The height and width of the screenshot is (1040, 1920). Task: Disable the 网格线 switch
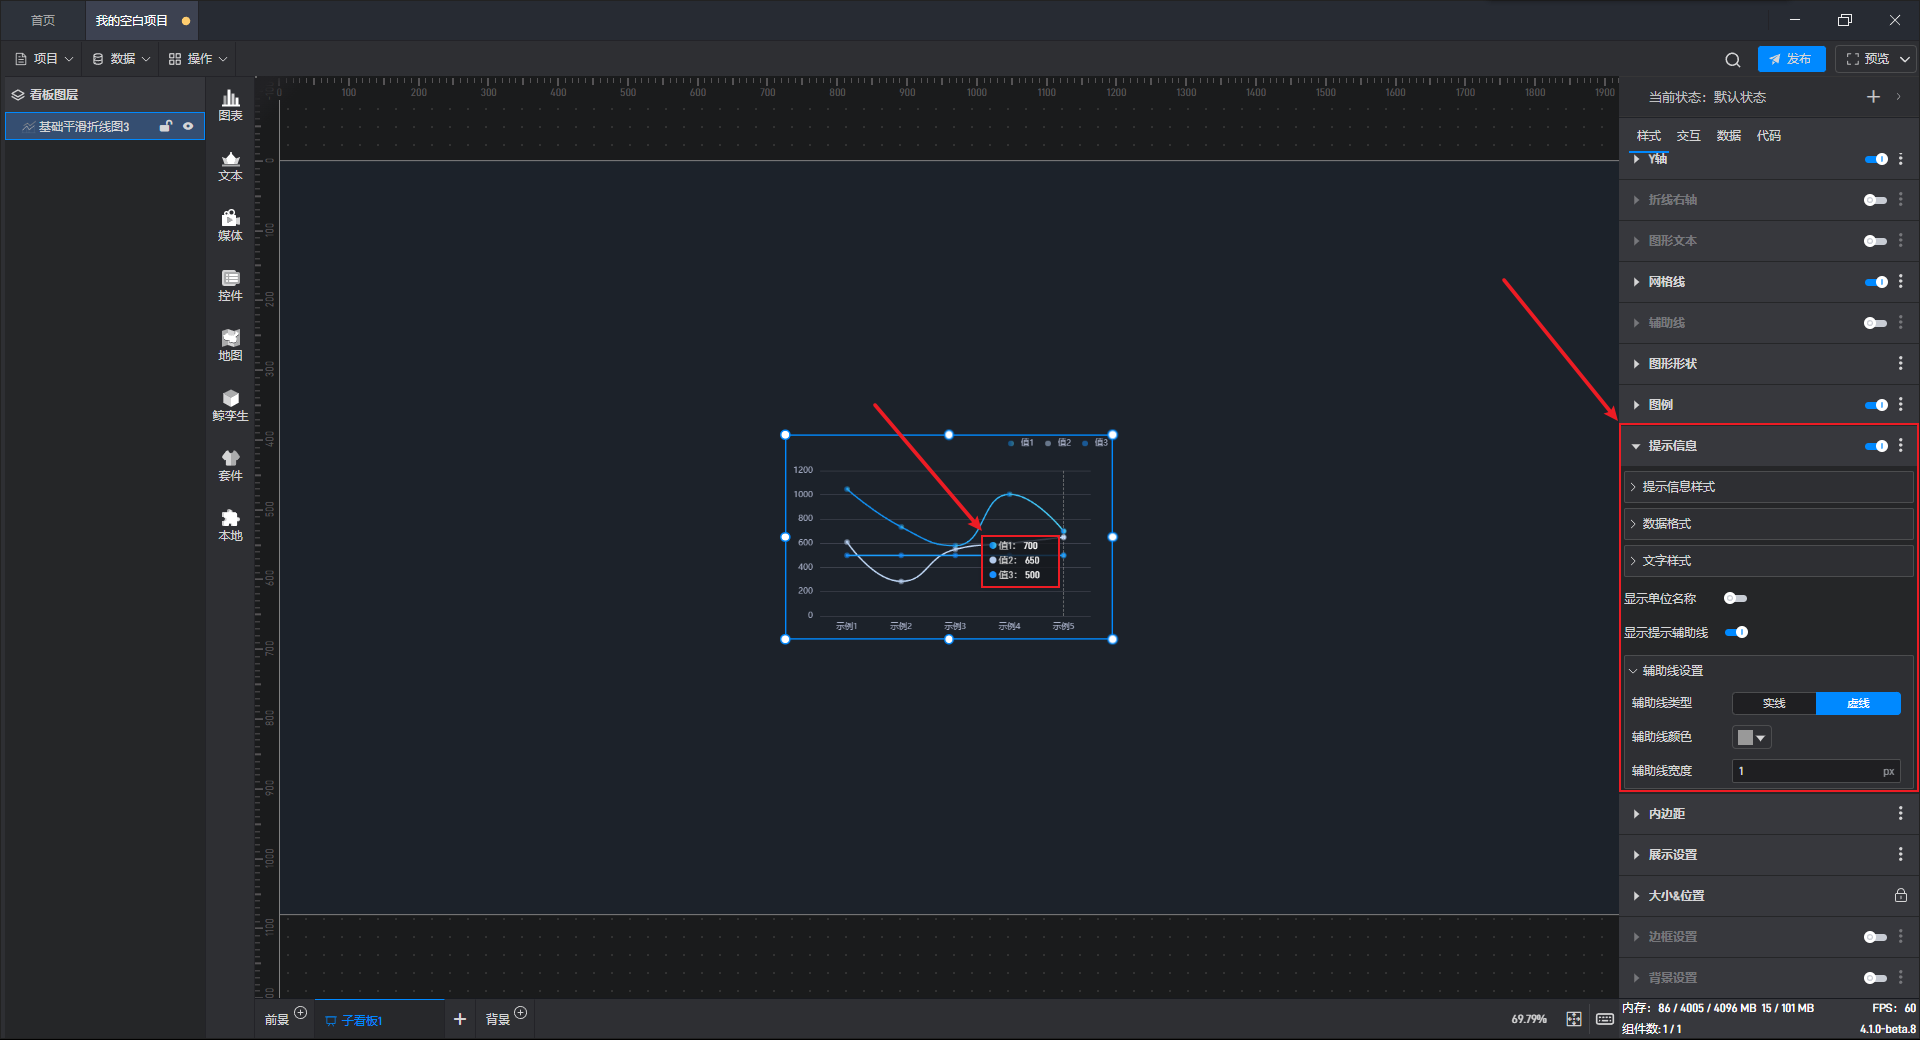tap(1876, 282)
